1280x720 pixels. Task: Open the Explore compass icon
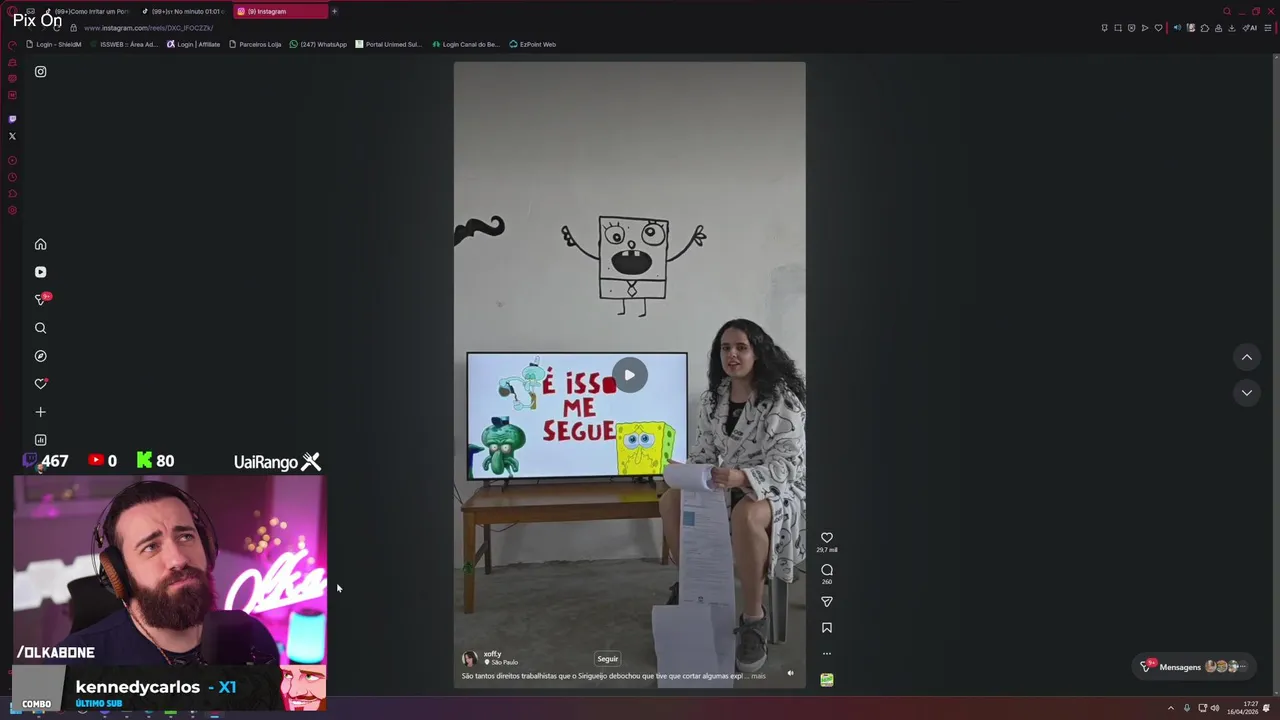tap(40, 356)
